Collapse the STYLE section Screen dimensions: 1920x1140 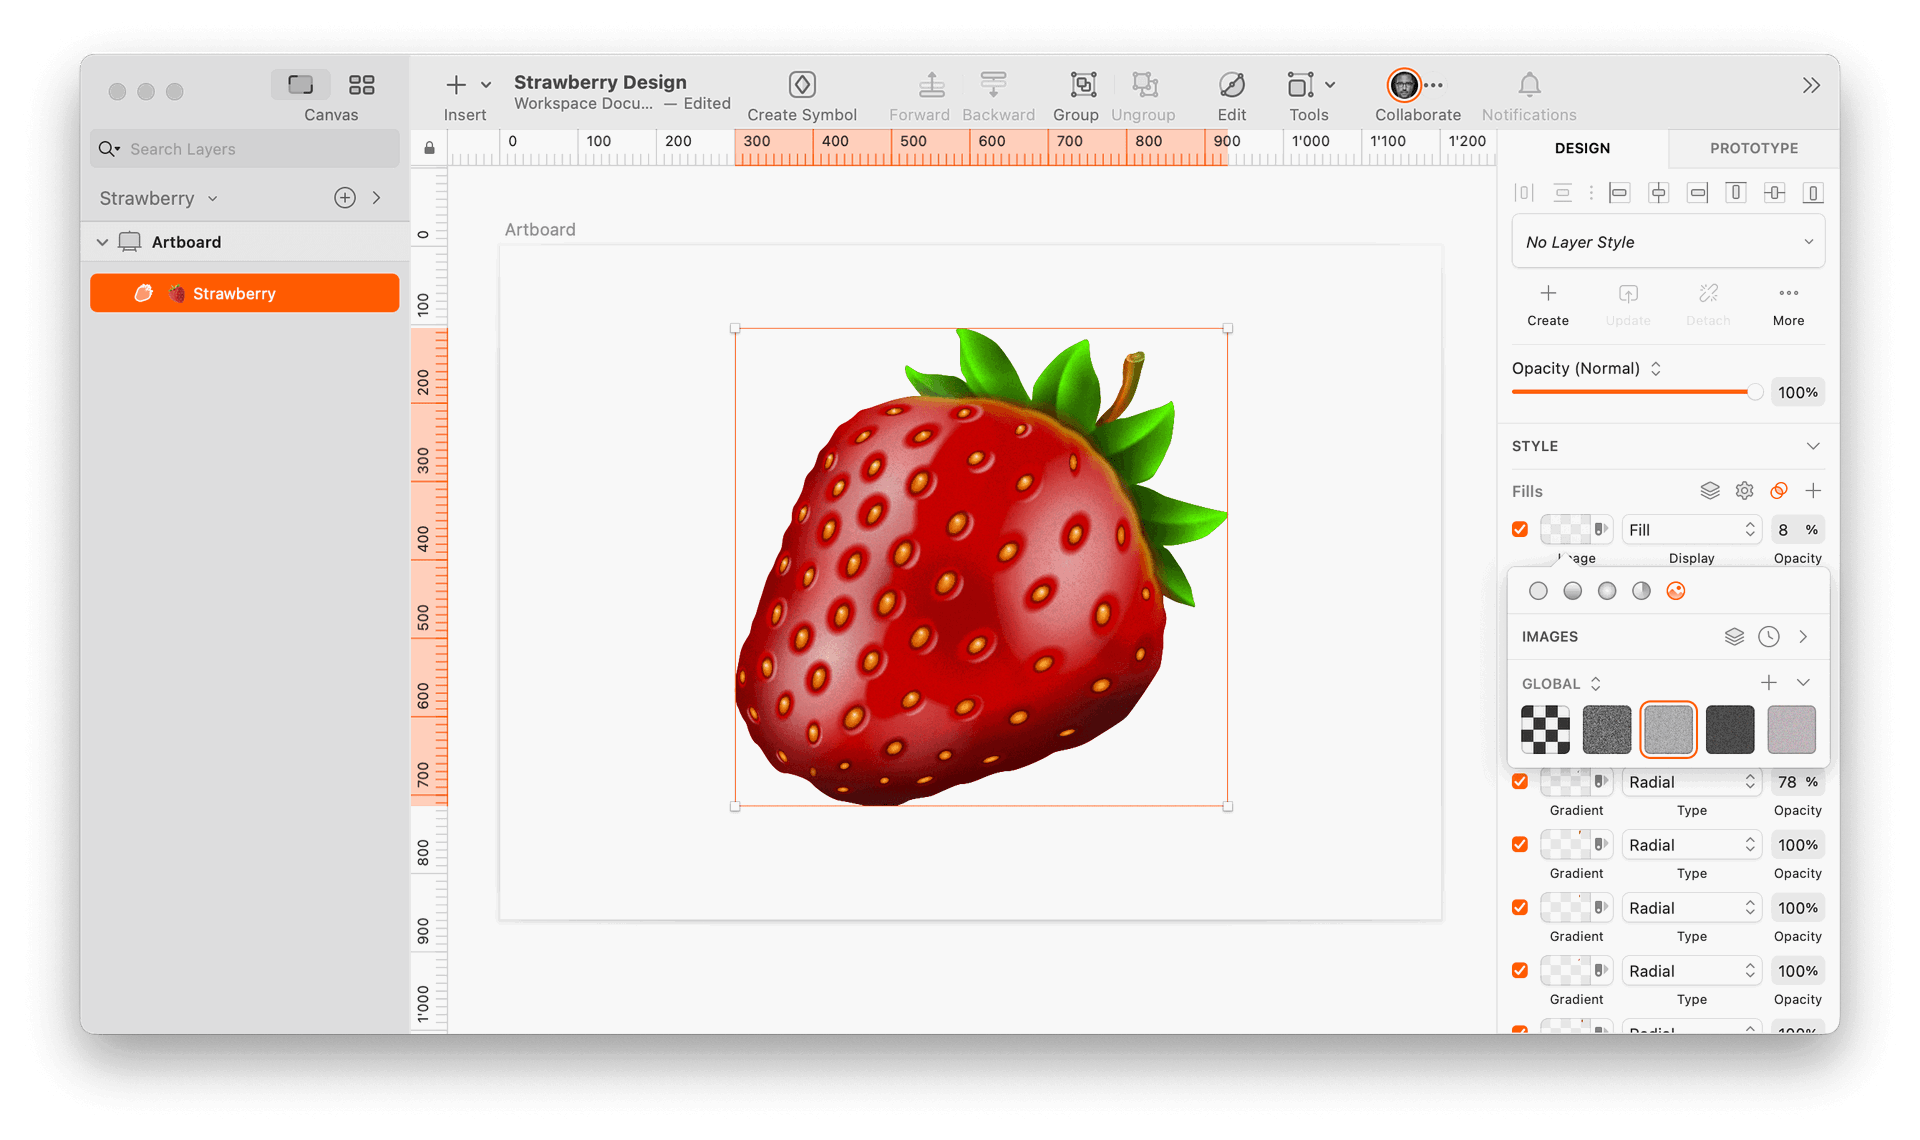[x=1812, y=446]
